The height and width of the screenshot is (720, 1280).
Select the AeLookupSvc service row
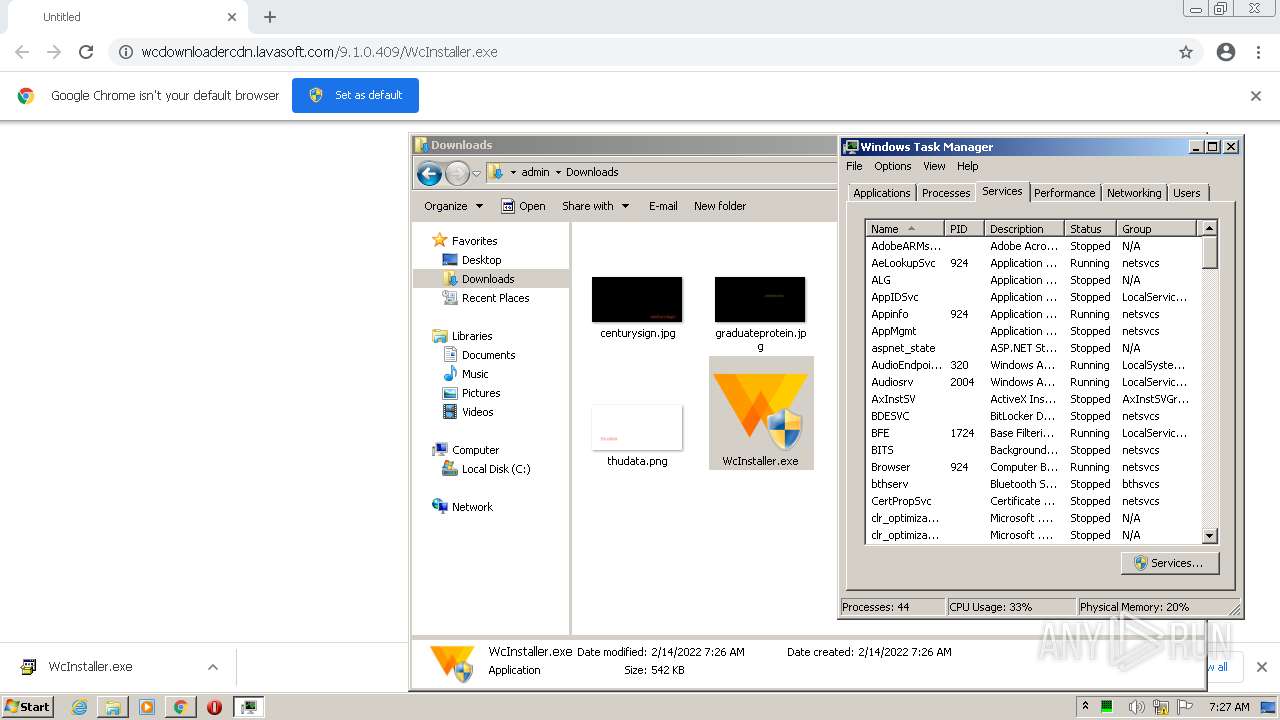pyautogui.click(x=1033, y=263)
